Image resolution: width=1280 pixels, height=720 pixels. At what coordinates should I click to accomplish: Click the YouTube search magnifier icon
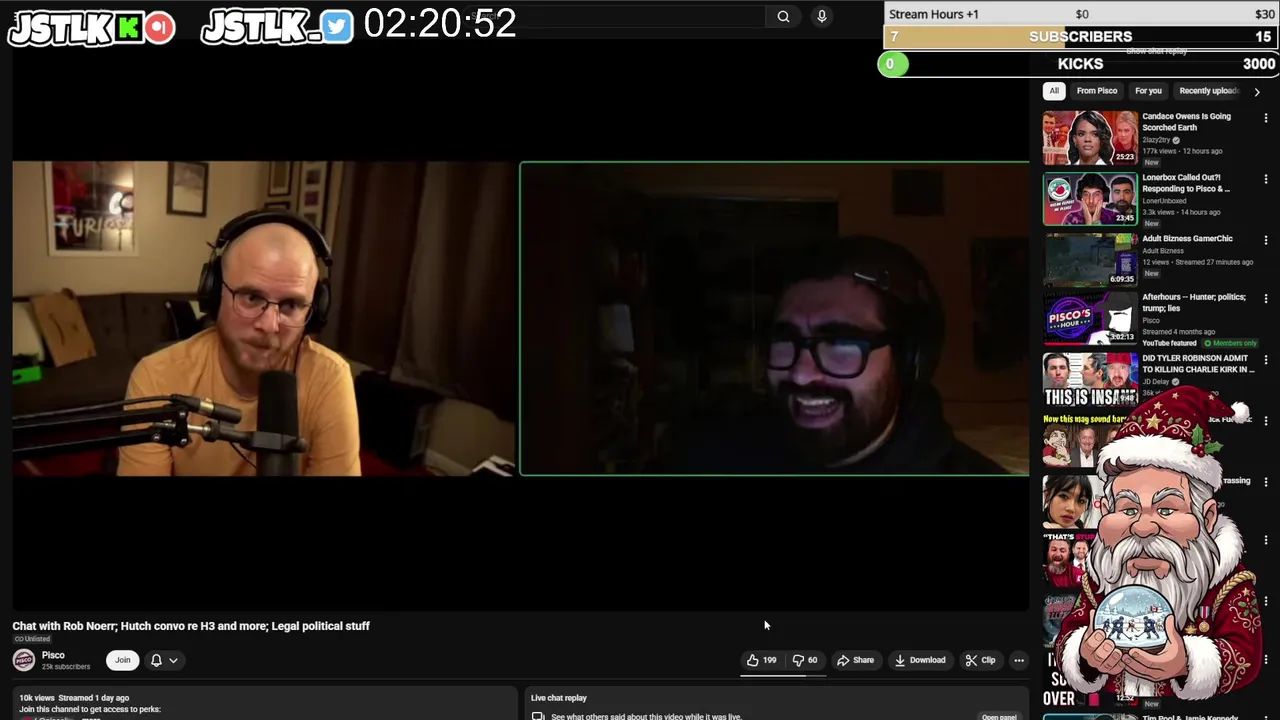click(783, 16)
